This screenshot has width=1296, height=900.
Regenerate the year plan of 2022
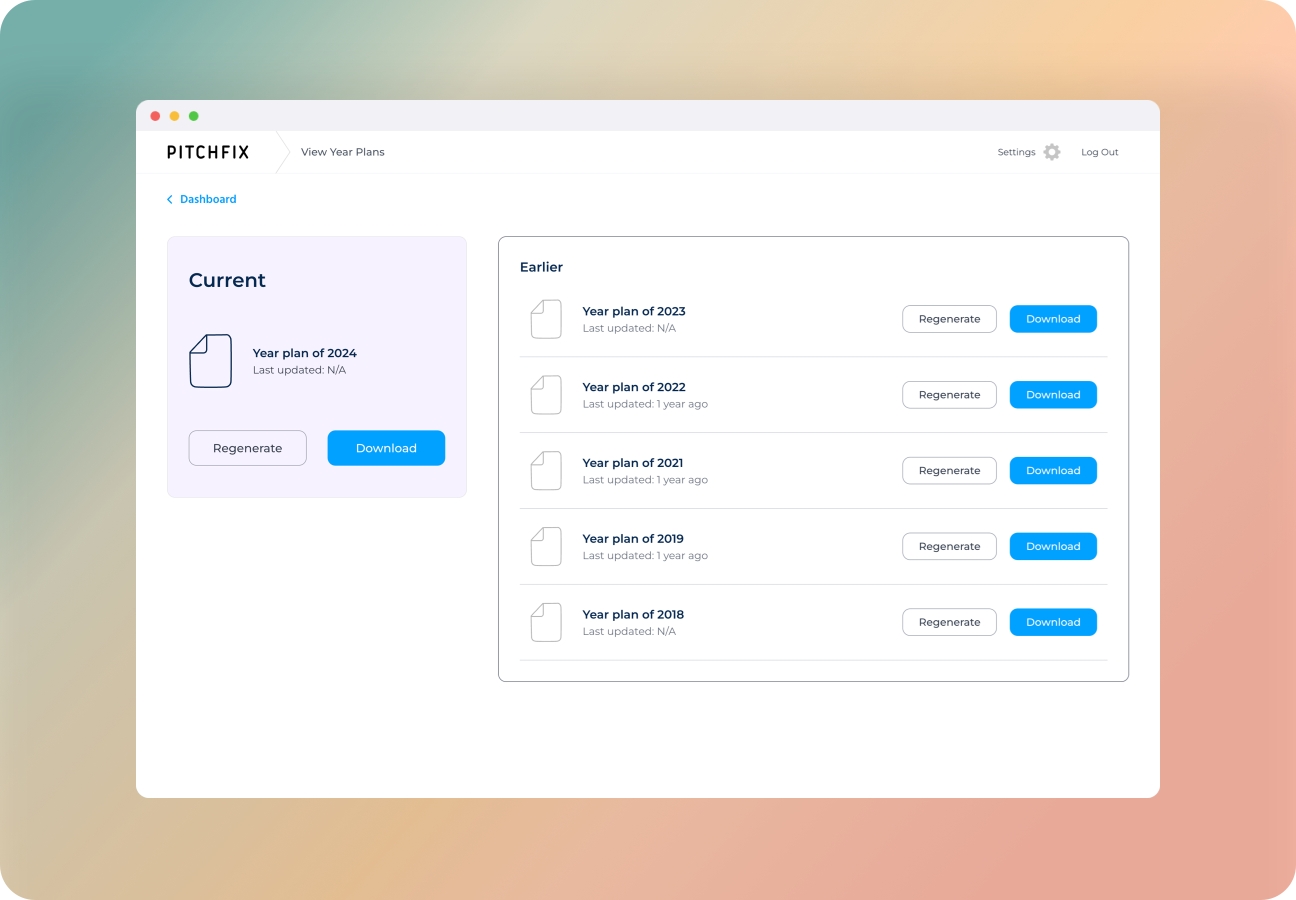(949, 395)
